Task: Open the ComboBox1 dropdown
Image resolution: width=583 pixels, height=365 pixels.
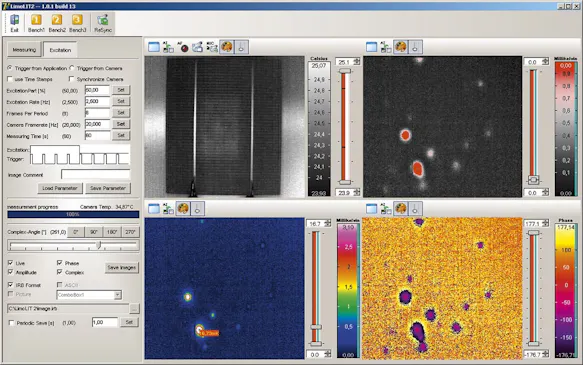Action: 117,295
